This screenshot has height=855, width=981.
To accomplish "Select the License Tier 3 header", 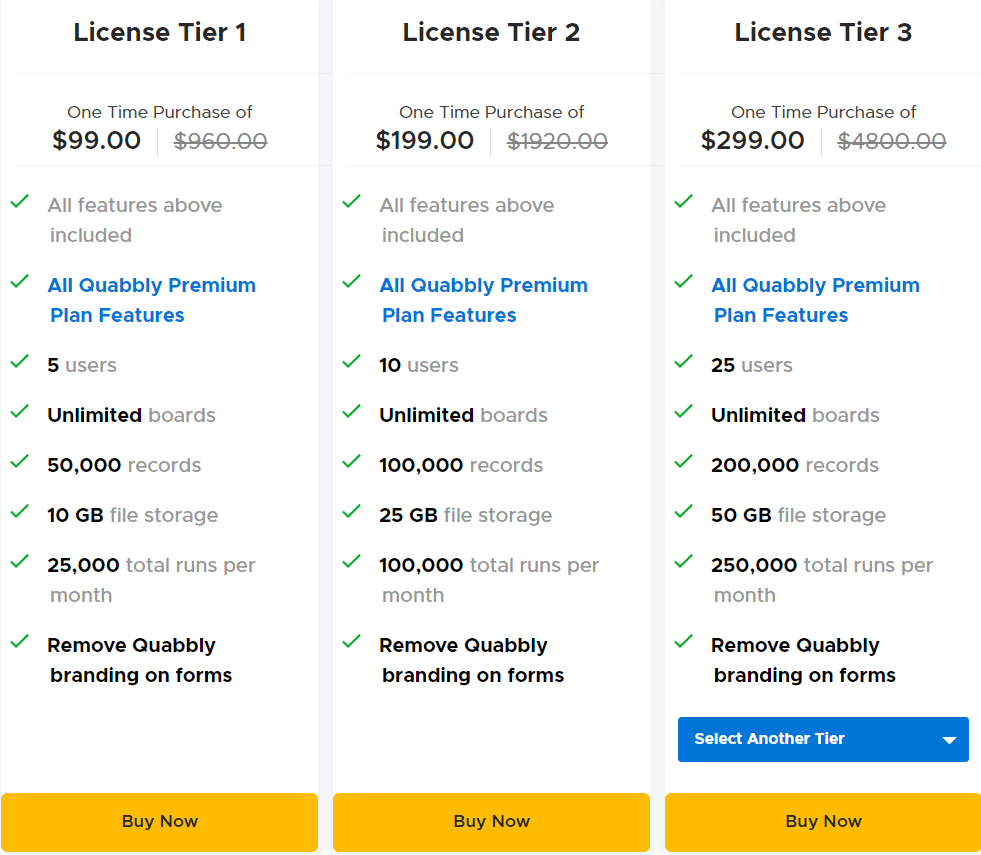I will (823, 32).
